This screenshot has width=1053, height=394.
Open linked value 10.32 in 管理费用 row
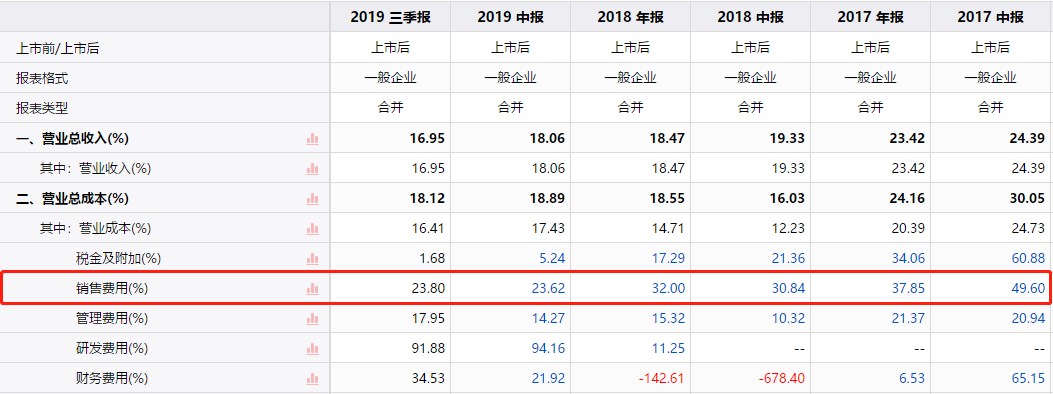pyautogui.click(x=788, y=318)
